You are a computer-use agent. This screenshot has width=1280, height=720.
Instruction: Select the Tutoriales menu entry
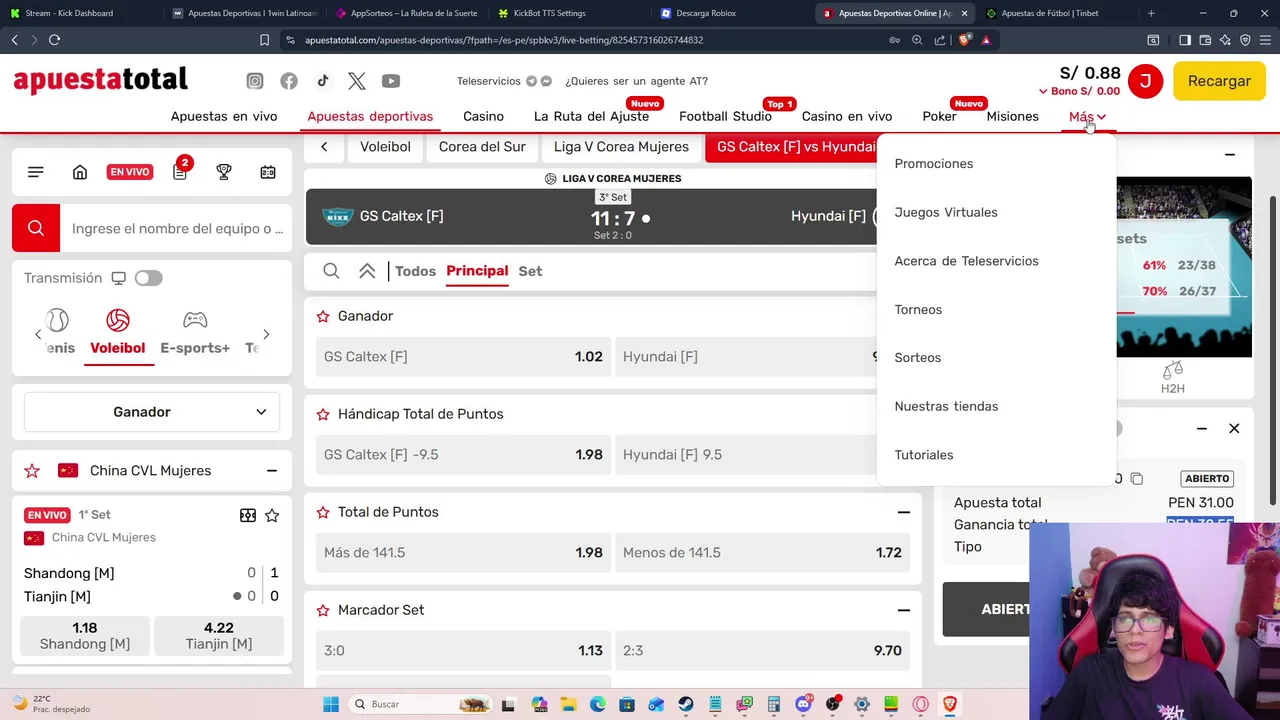pos(924,454)
